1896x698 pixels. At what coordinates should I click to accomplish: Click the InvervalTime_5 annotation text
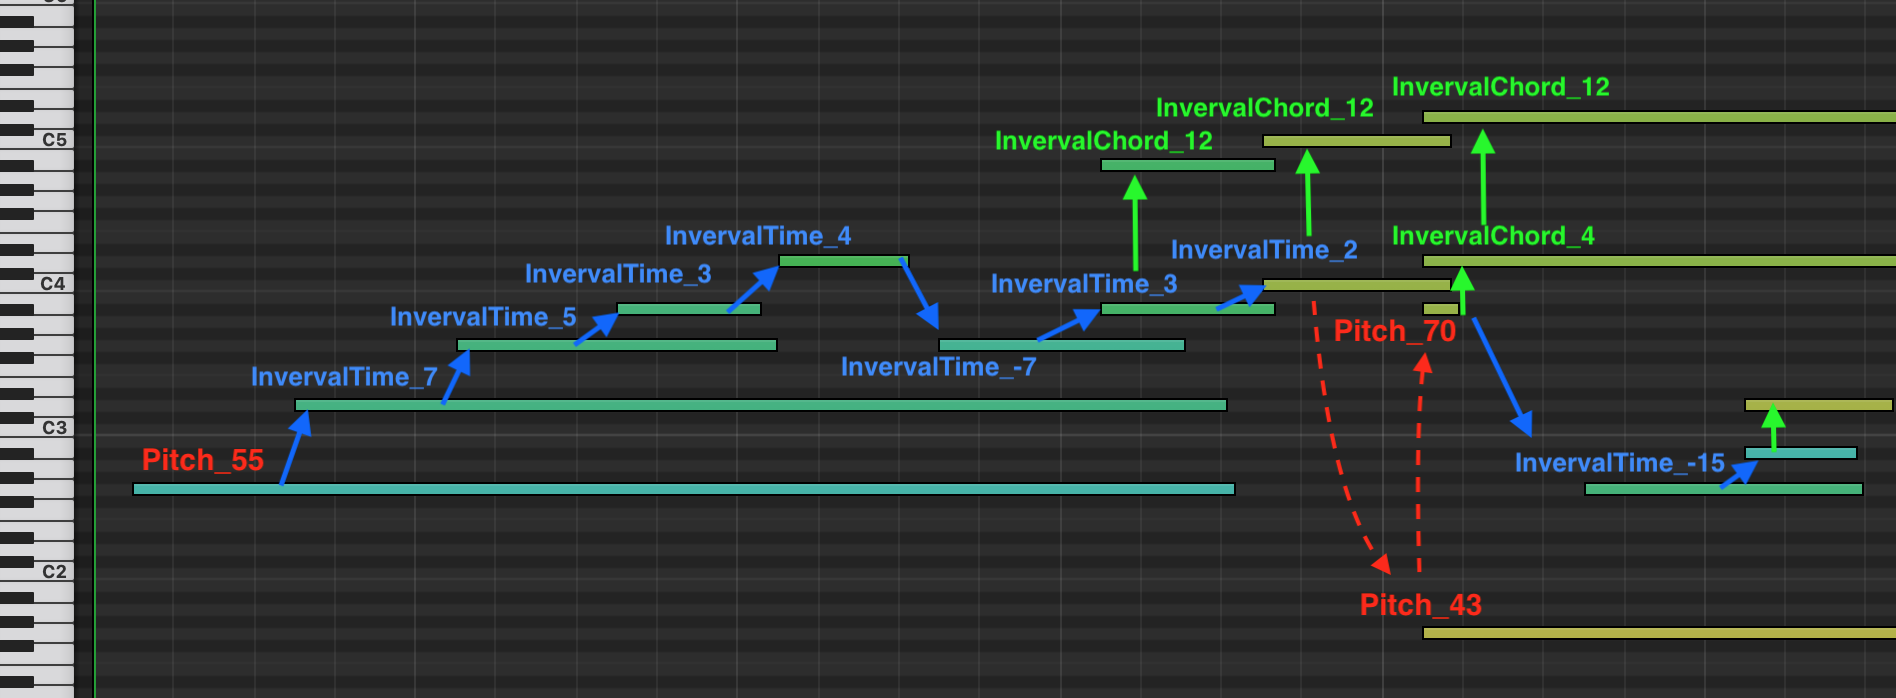click(x=483, y=317)
